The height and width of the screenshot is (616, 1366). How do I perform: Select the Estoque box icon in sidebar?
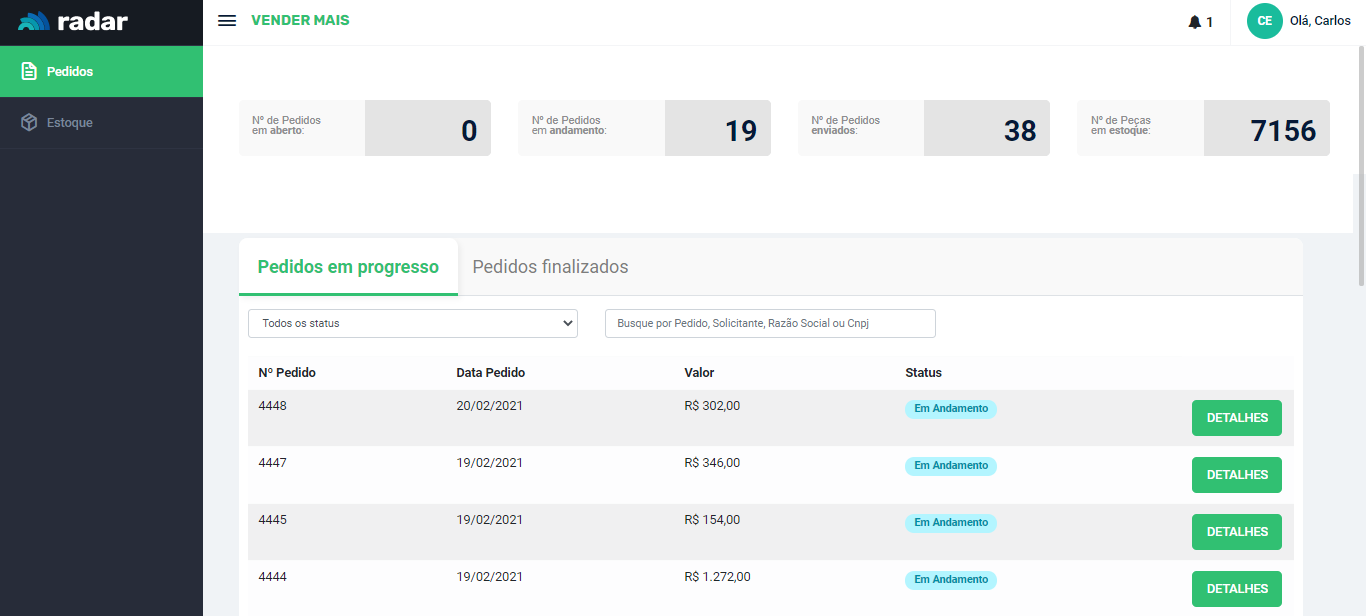coord(29,123)
